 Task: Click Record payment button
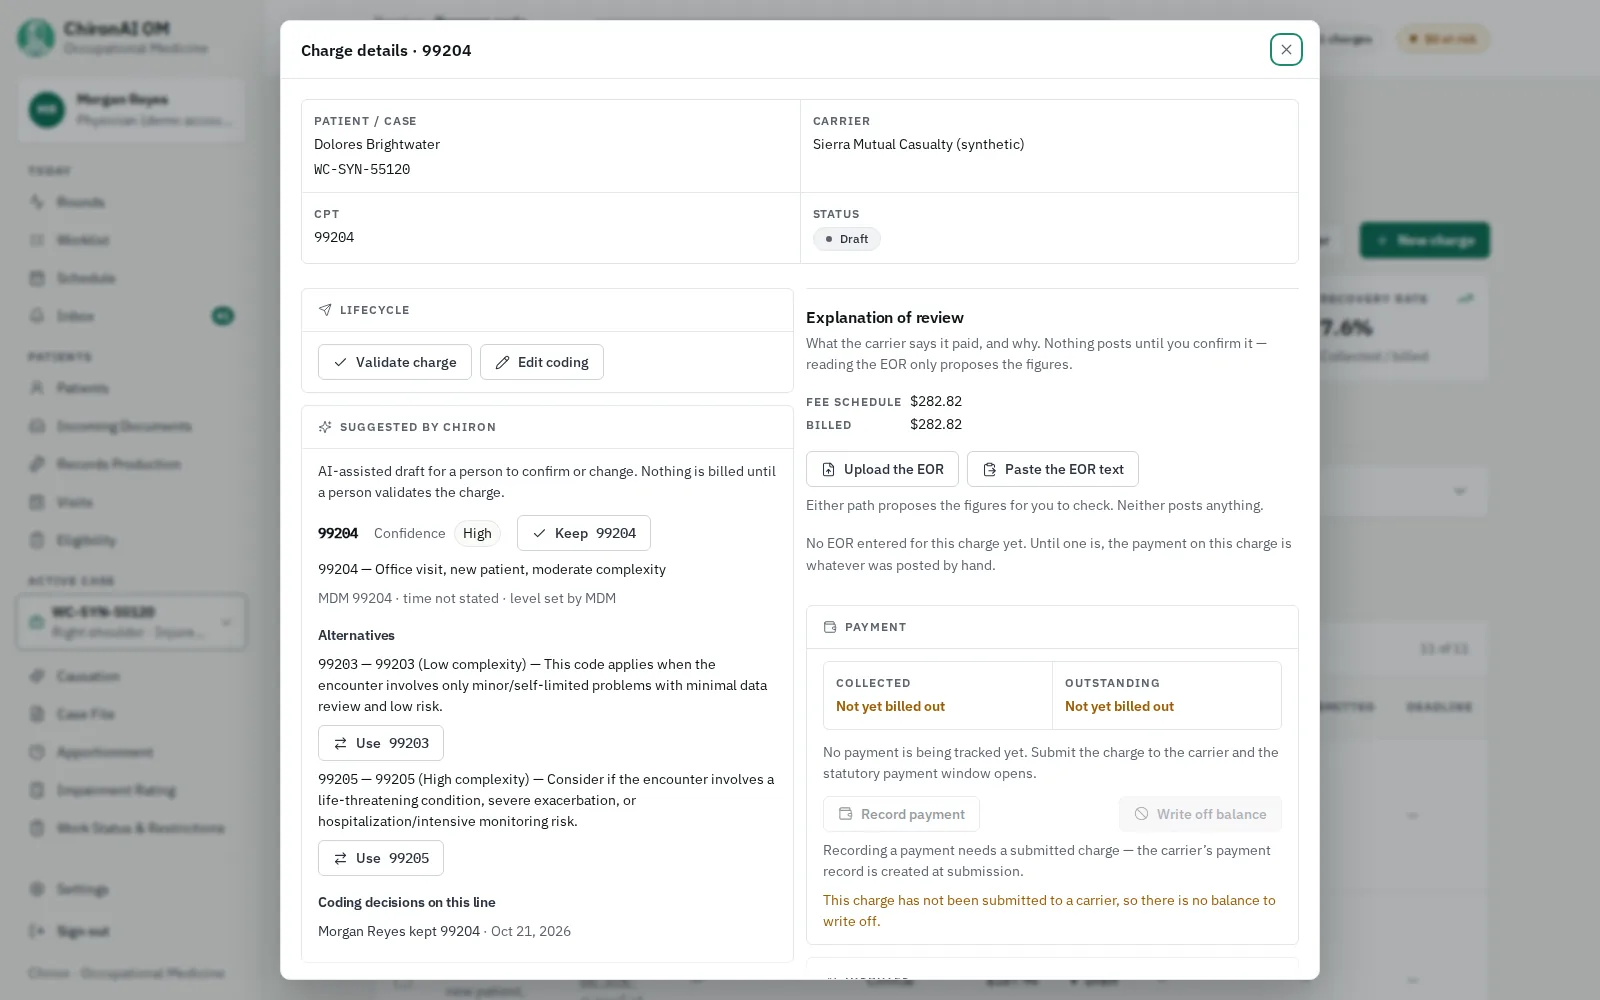(x=901, y=814)
